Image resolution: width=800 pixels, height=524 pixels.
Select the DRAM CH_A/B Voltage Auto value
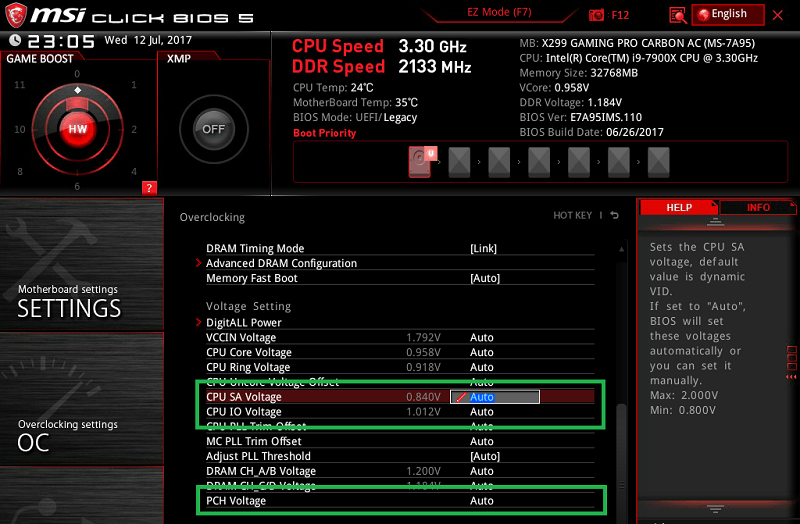[x=482, y=471]
